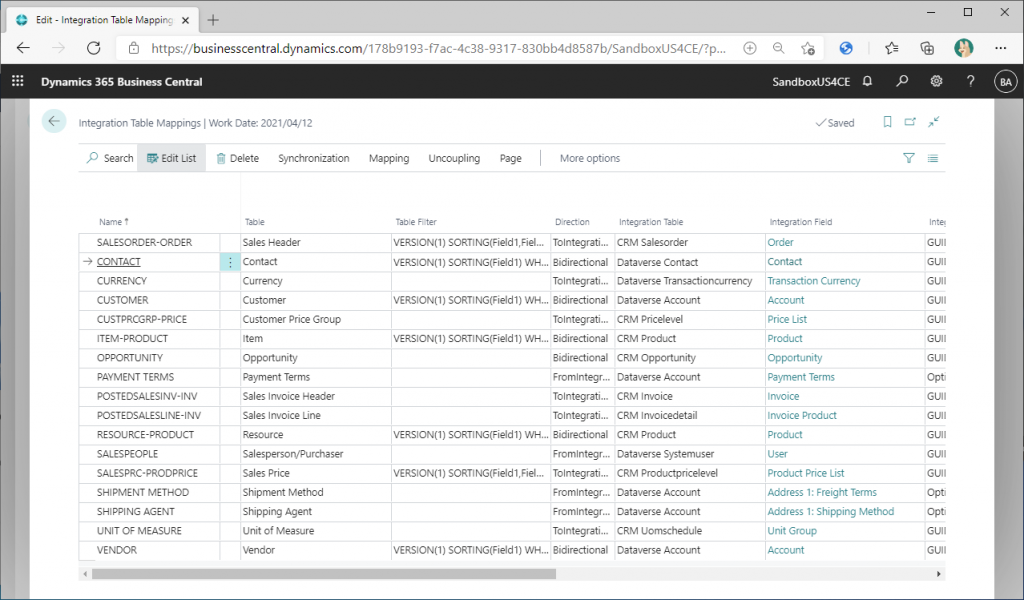Click the back arrow on page header
Image resolution: width=1024 pixels, height=600 pixels.
coord(54,121)
